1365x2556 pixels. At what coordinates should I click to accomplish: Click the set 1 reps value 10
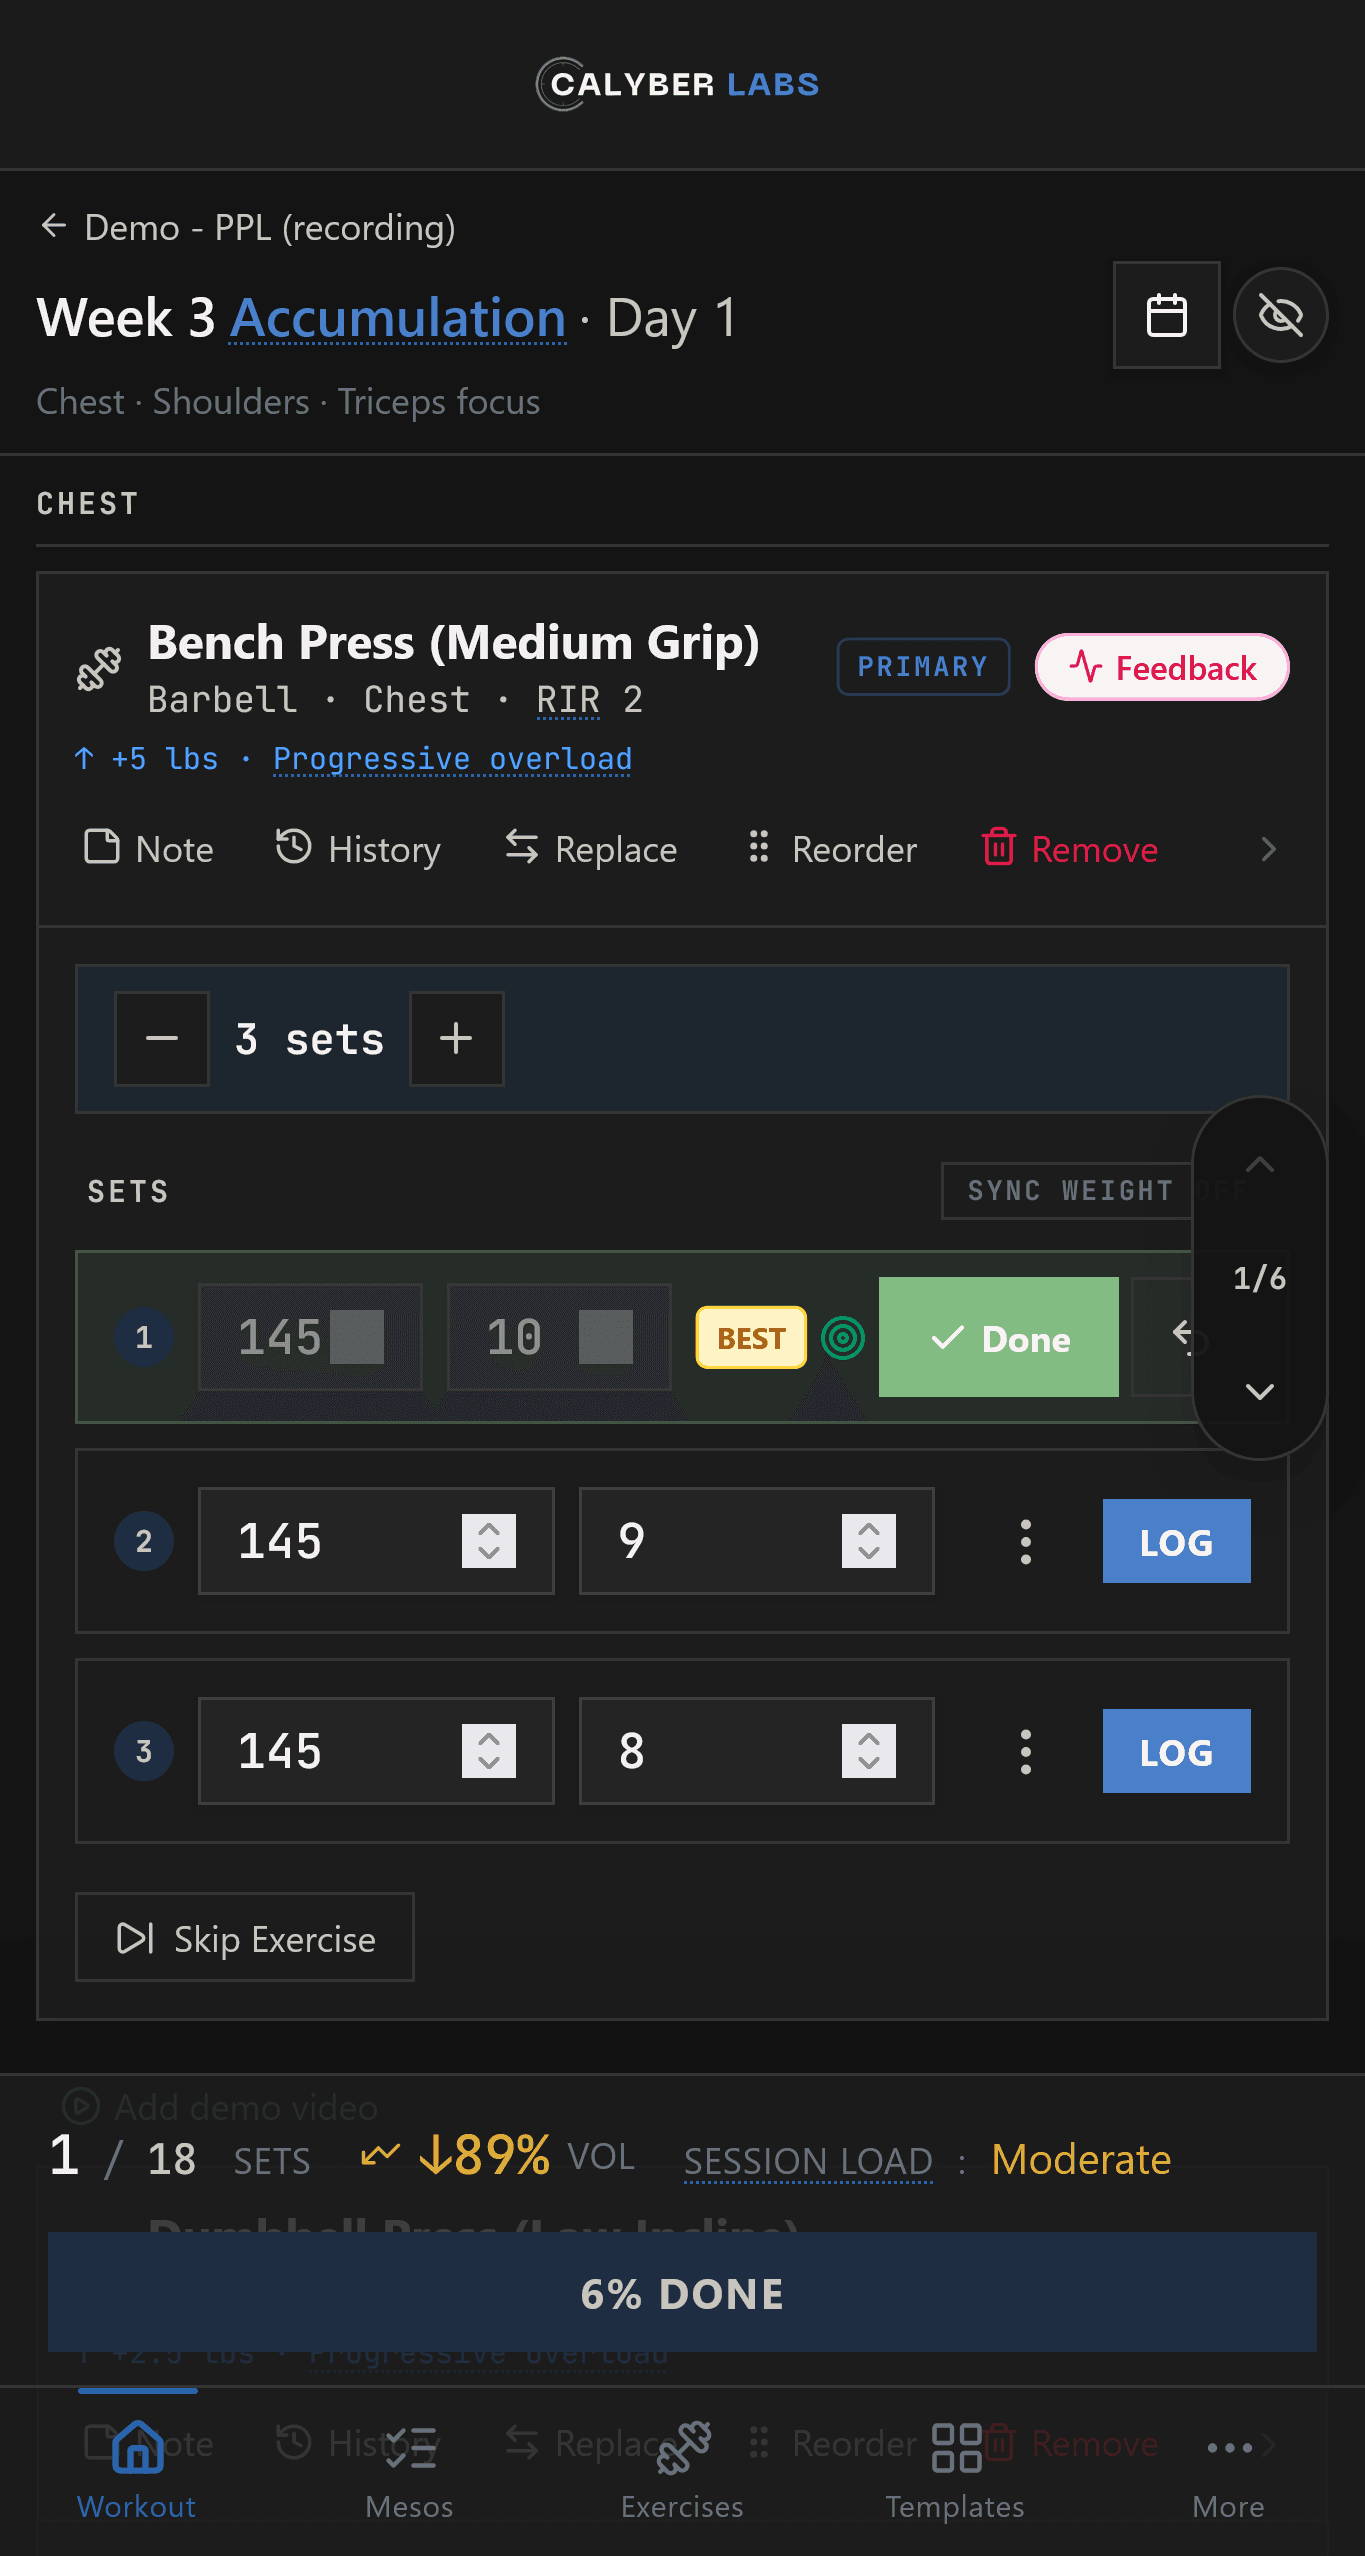[x=558, y=1337]
